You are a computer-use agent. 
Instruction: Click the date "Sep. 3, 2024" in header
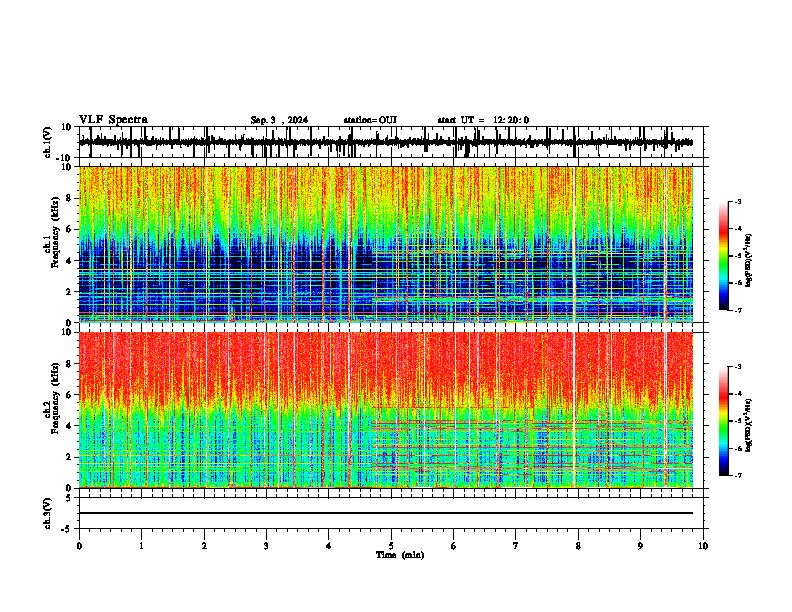click(279, 120)
